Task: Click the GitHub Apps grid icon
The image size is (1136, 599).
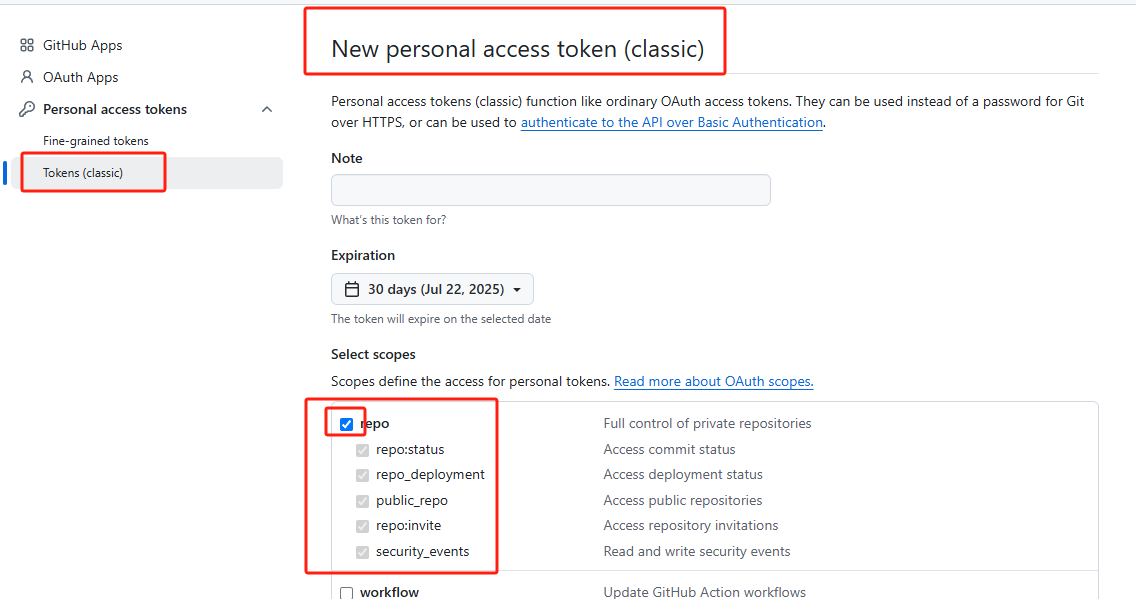Action: coord(27,45)
